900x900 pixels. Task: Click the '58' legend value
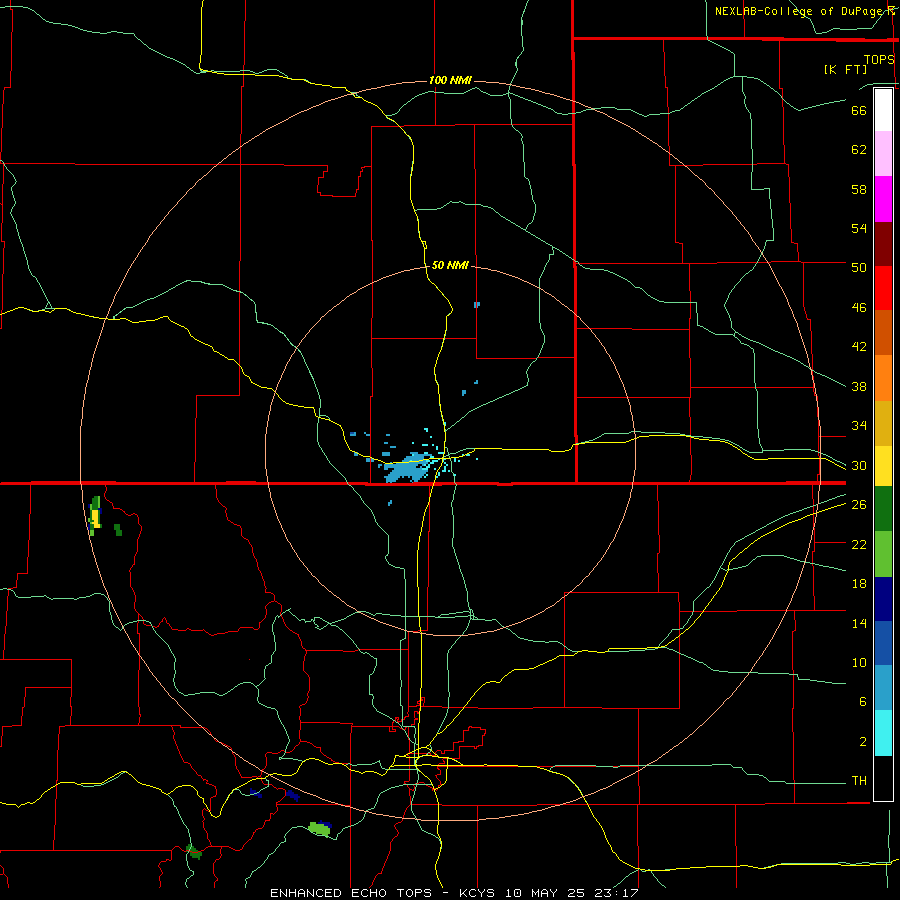(x=859, y=189)
